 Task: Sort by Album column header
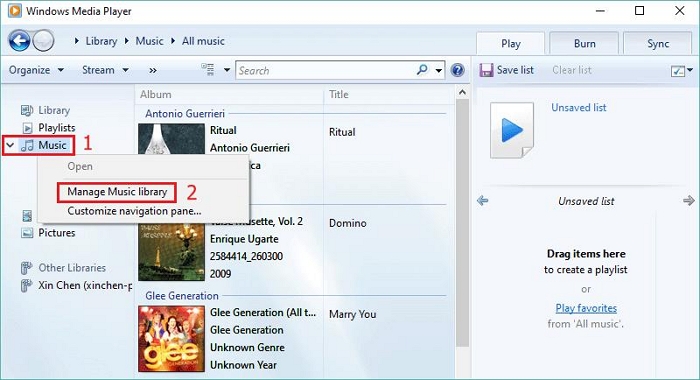coord(156,95)
